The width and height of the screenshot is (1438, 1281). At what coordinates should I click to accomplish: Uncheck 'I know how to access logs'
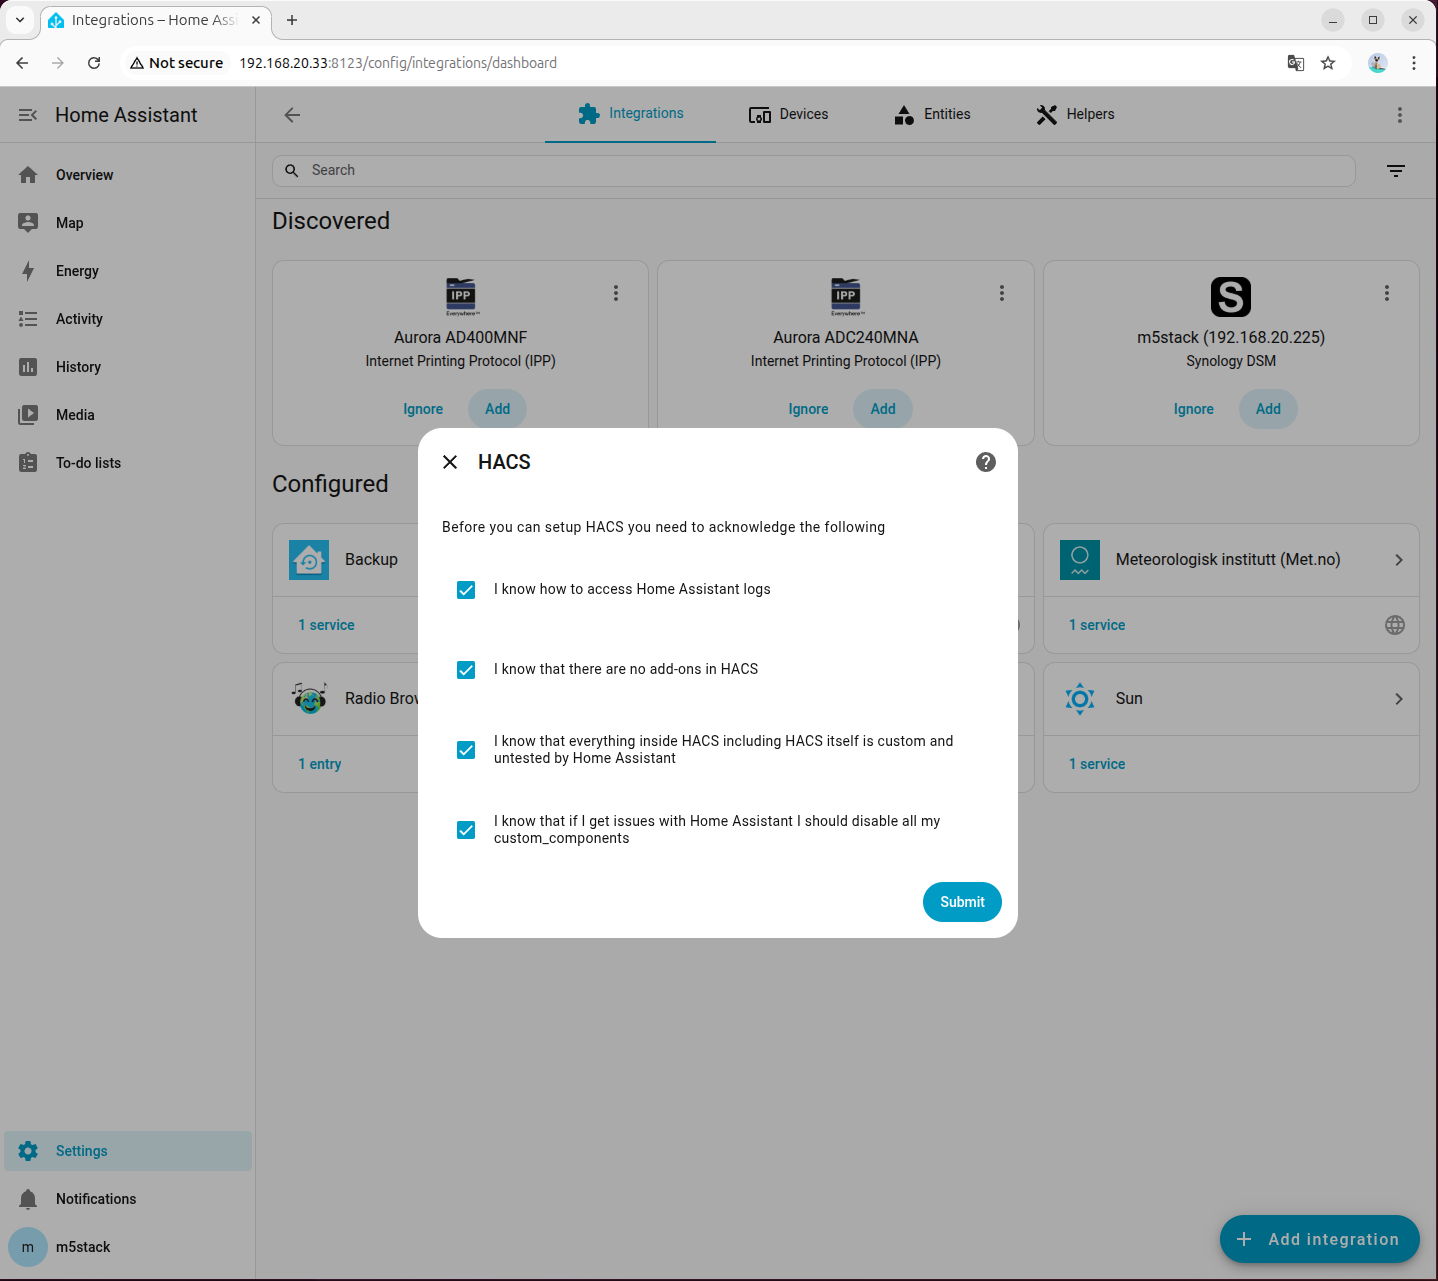(x=466, y=590)
